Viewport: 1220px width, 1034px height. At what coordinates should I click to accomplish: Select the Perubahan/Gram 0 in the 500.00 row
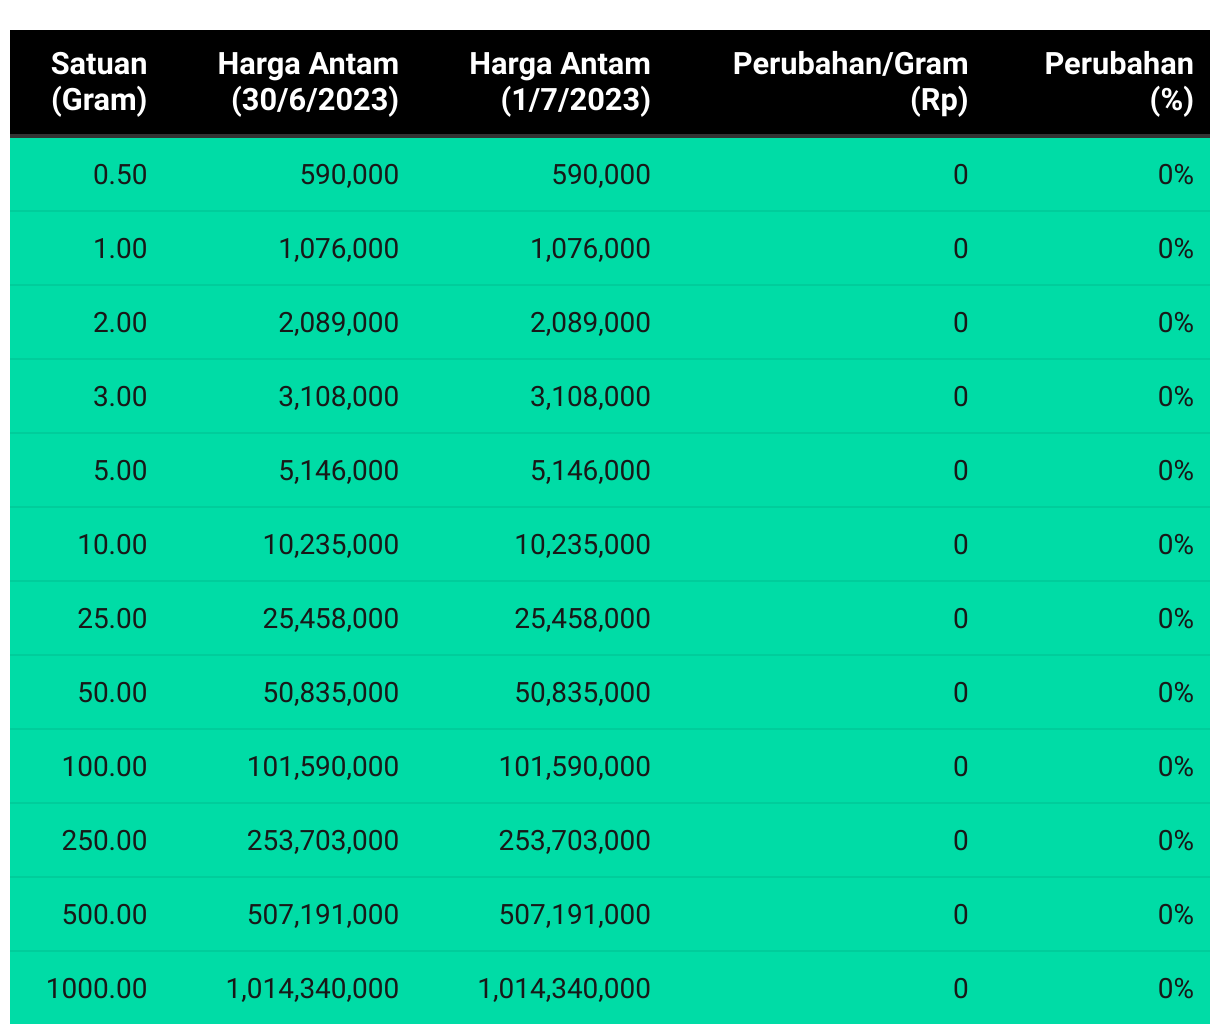click(x=961, y=915)
